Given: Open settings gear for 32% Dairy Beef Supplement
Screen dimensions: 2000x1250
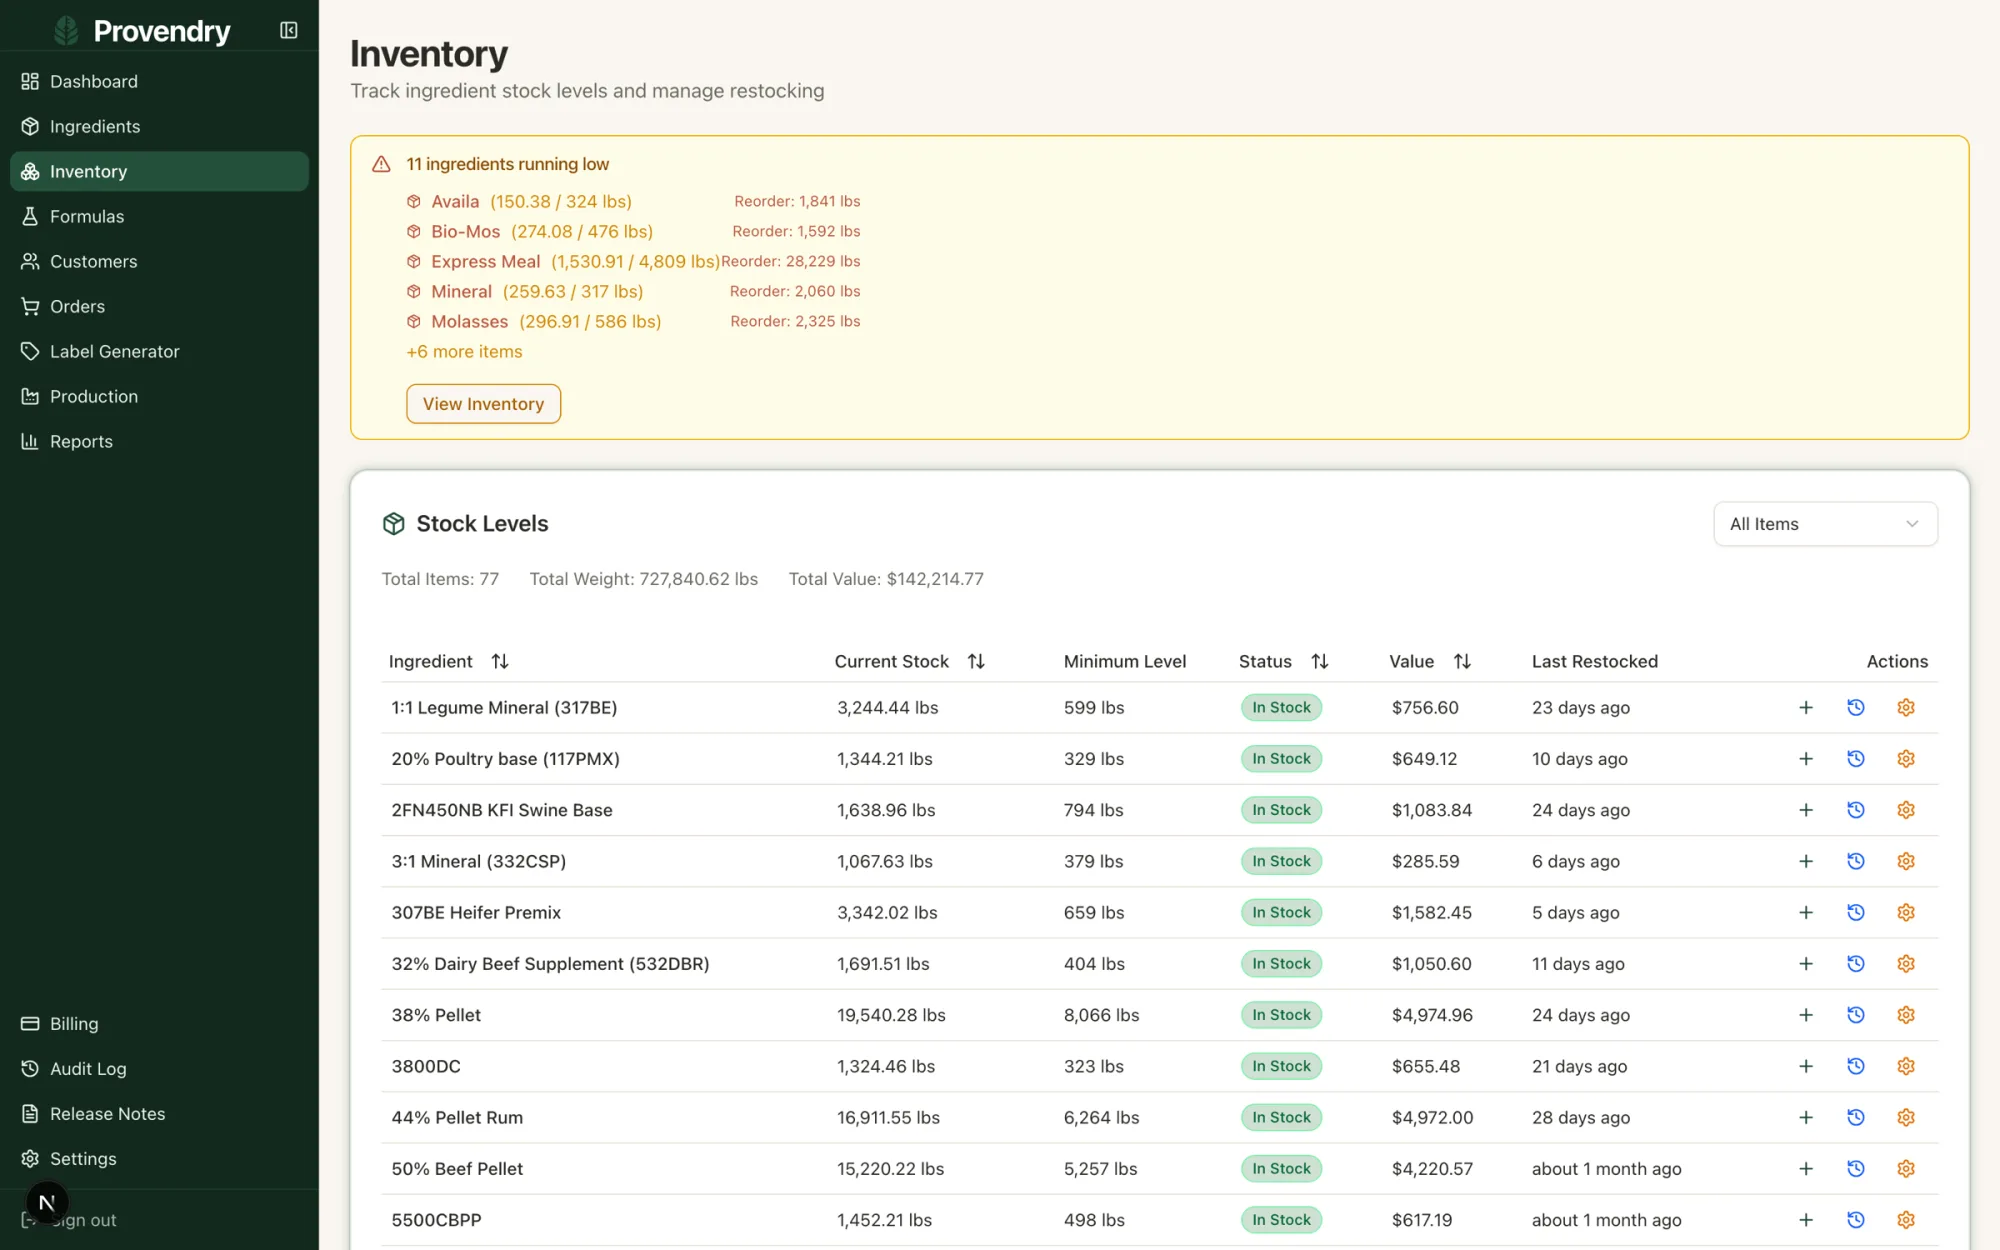Looking at the screenshot, I should (x=1906, y=964).
